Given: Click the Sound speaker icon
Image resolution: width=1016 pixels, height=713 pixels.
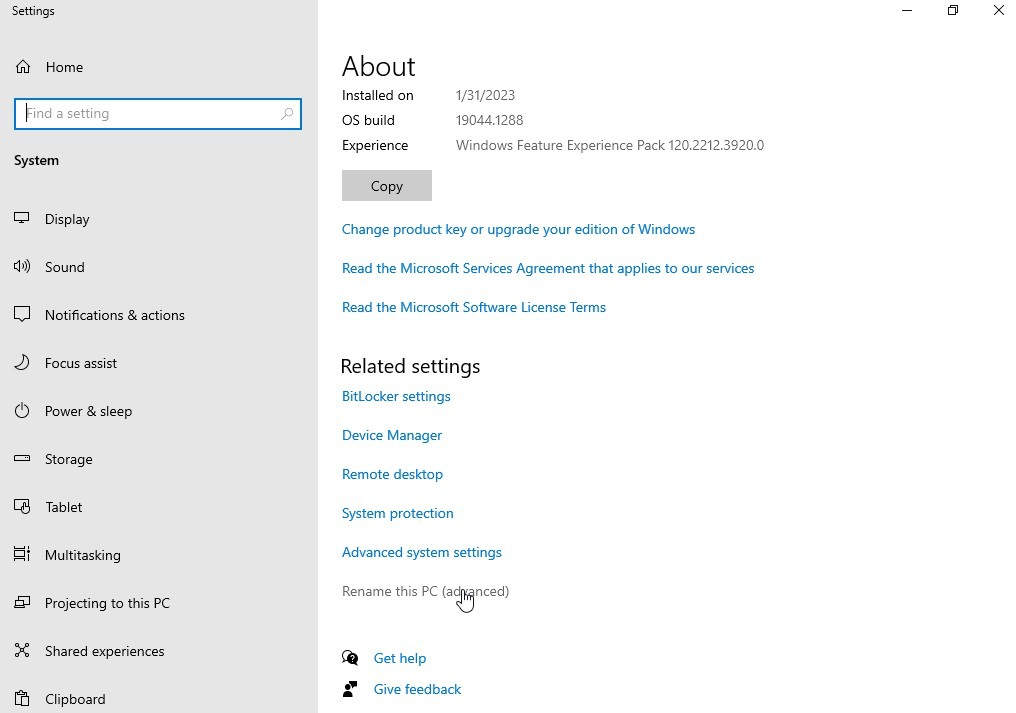Looking at the screenshot, I should pos(21,266).
